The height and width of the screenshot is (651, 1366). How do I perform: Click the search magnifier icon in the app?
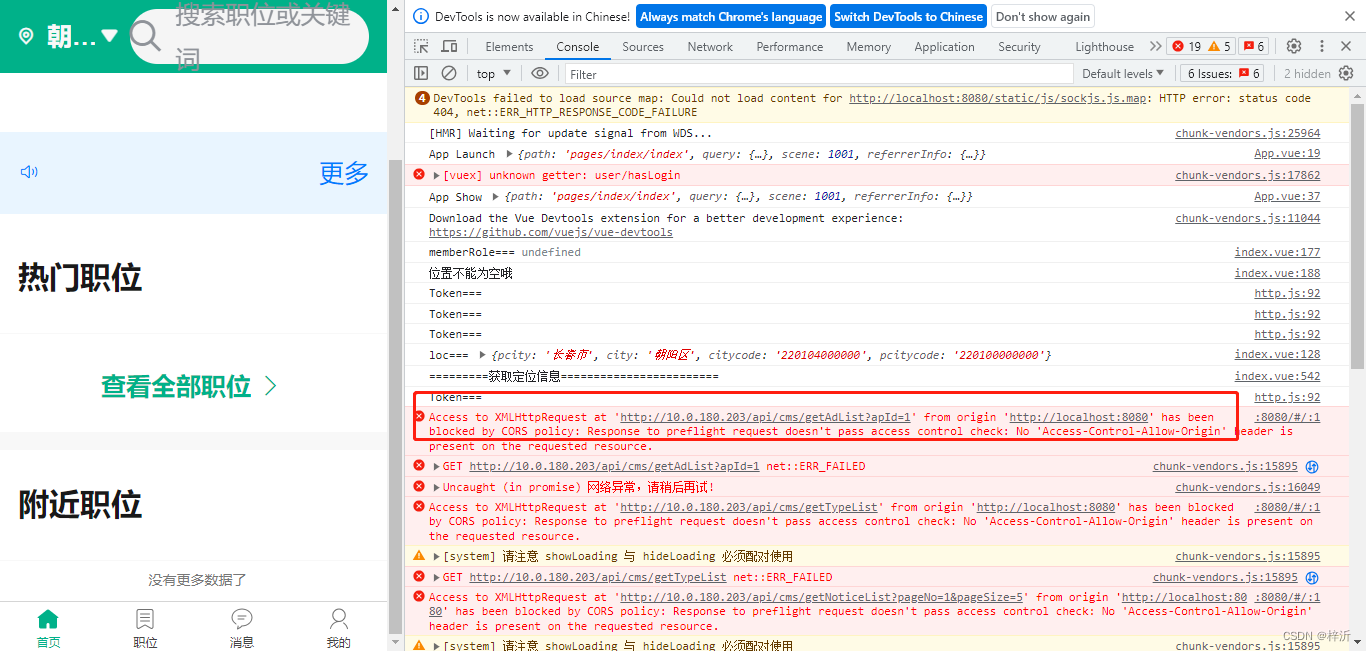point(146,36)
